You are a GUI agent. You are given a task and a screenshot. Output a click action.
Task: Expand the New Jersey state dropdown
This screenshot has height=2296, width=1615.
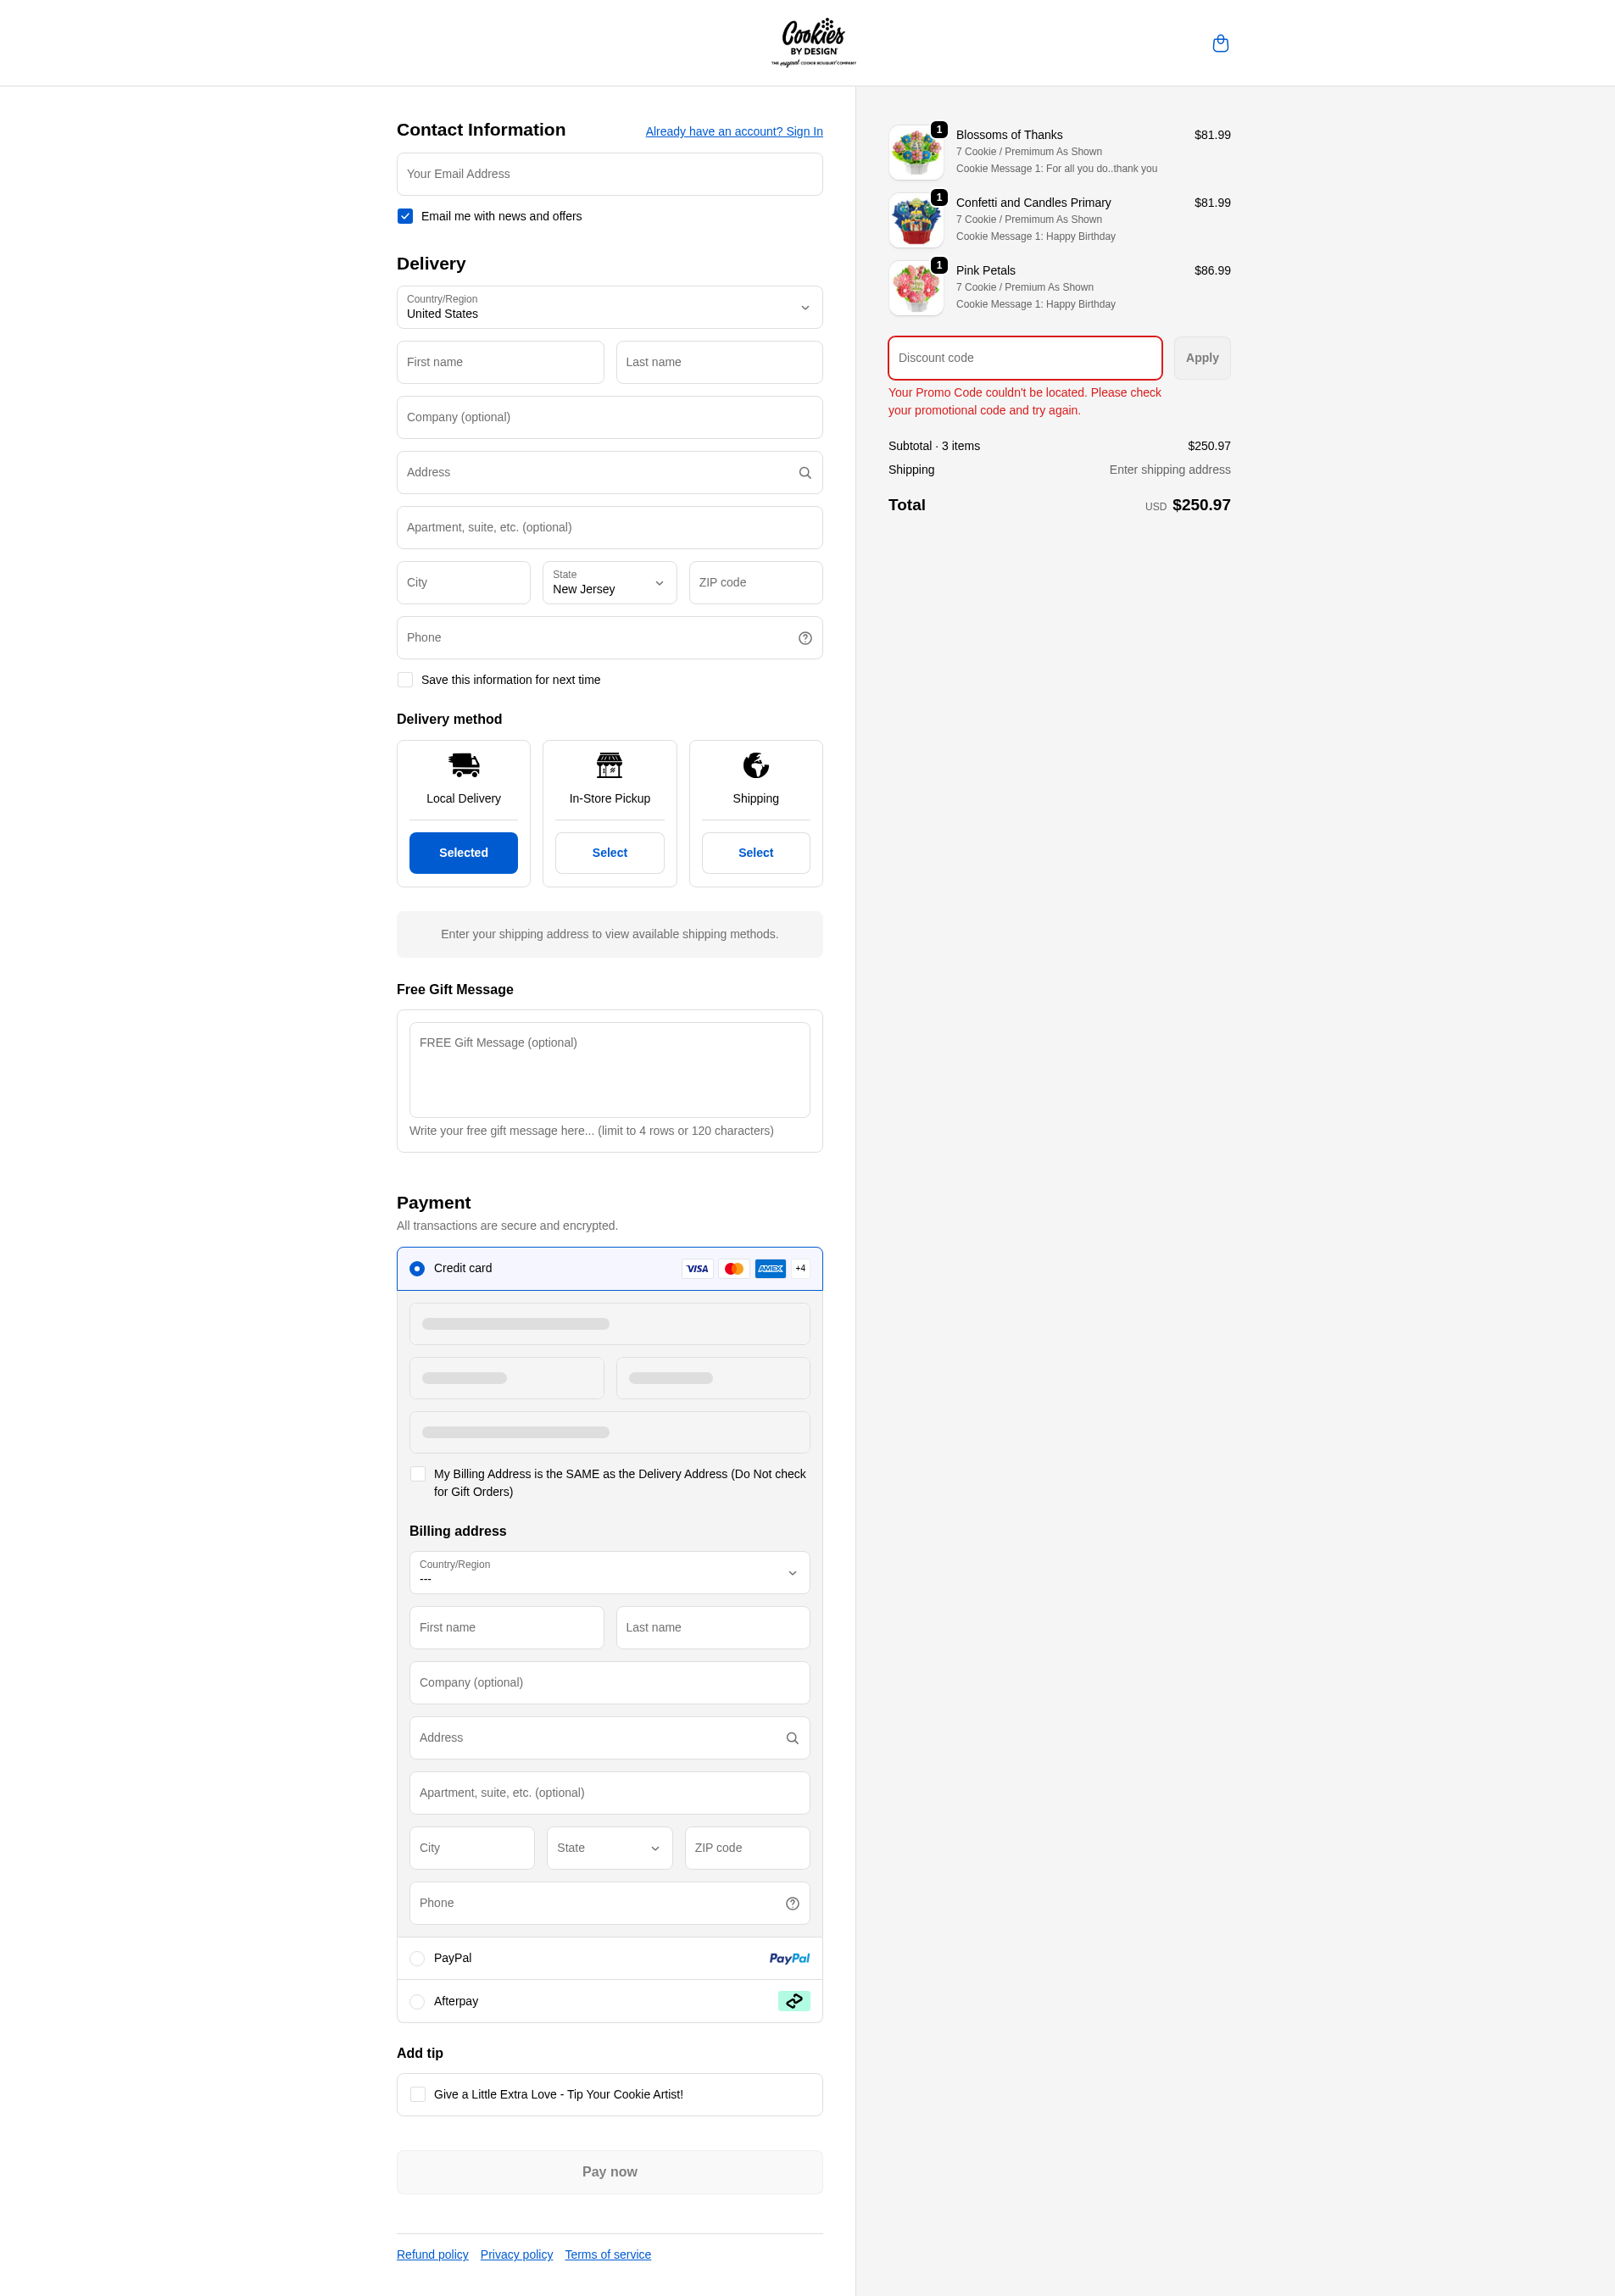tap(609, 583)
